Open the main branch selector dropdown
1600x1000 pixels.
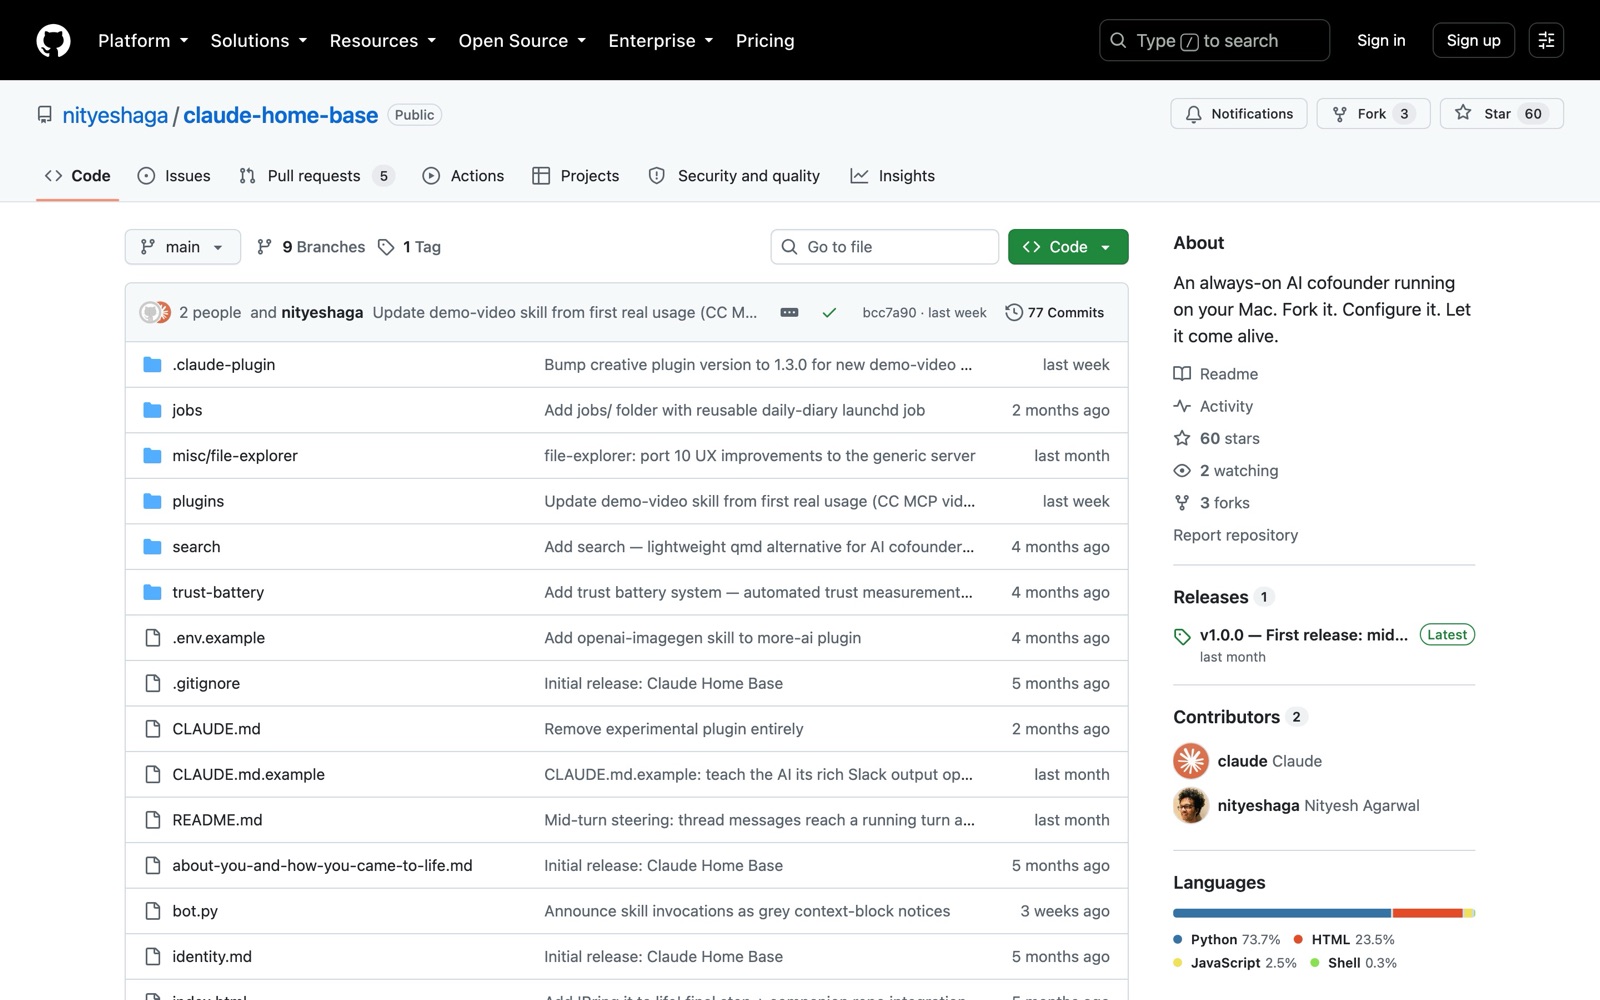click(183, 247)
